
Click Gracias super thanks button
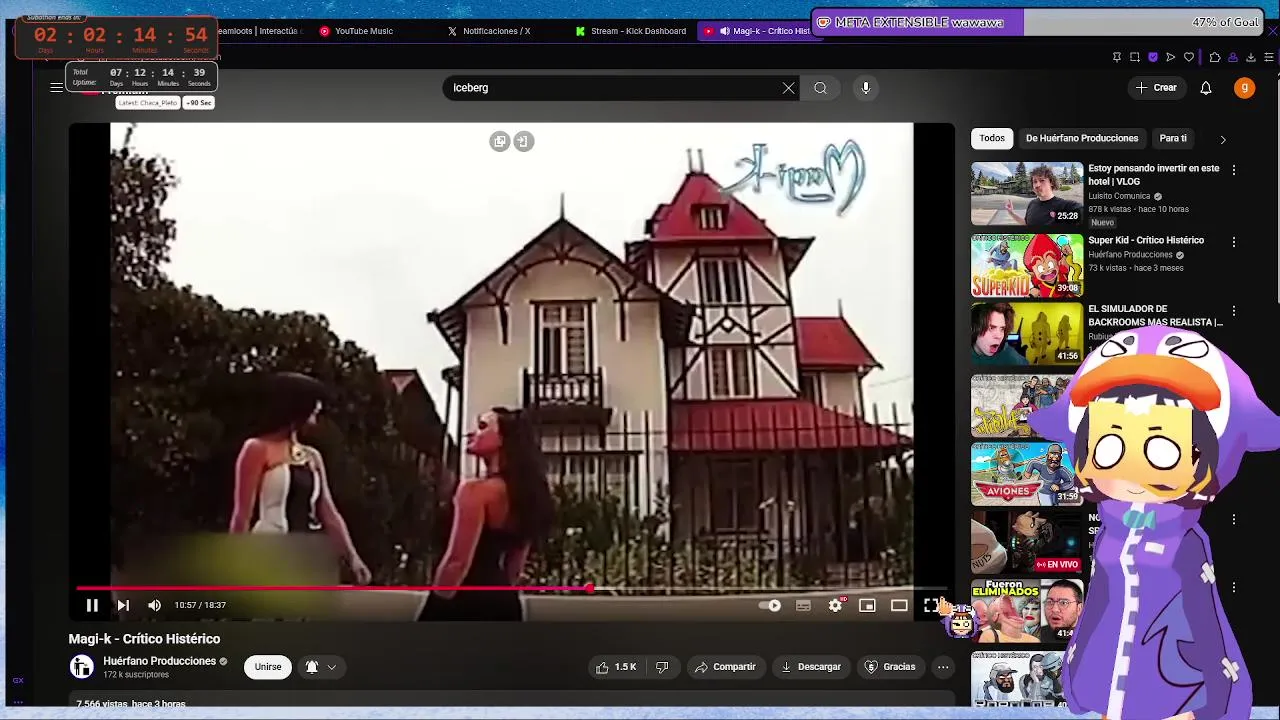[890, 667]
